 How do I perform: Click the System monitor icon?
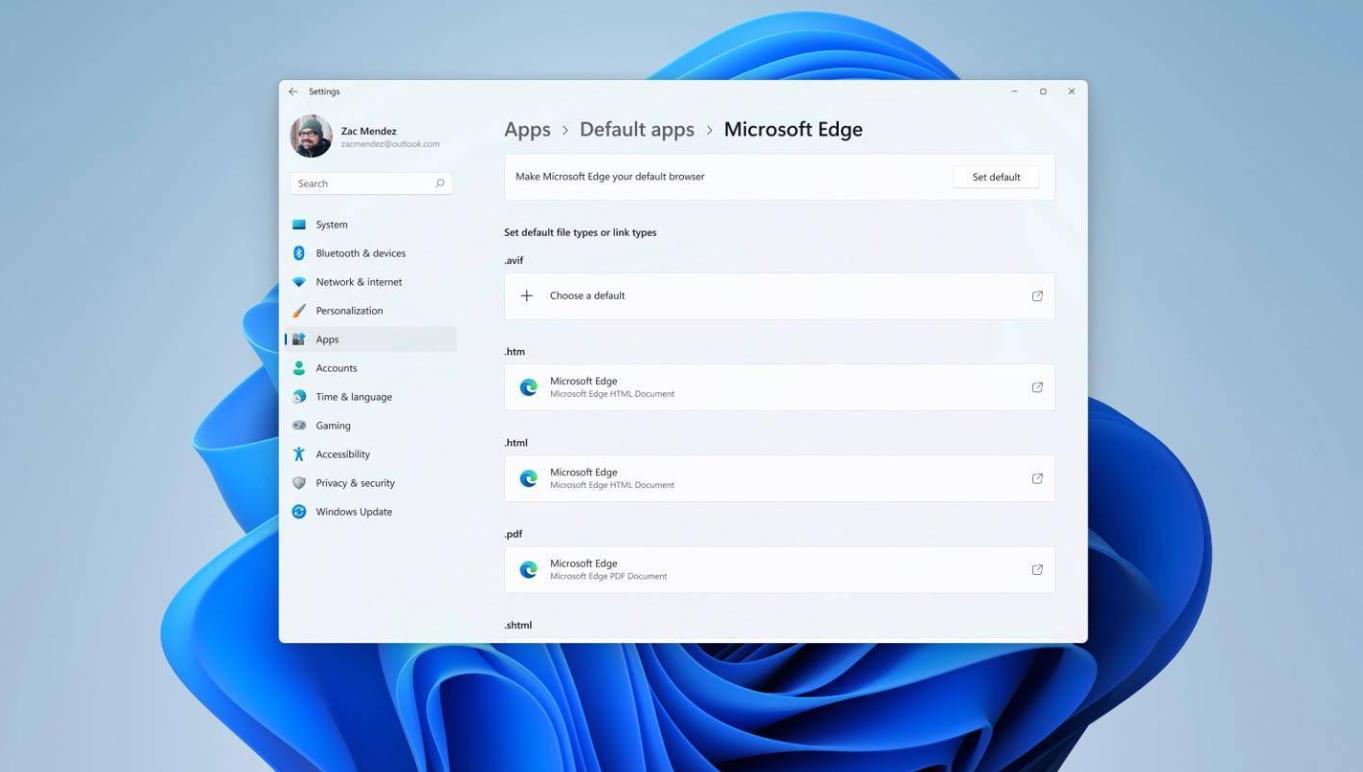pyautogui.click(x=299, y=224)
